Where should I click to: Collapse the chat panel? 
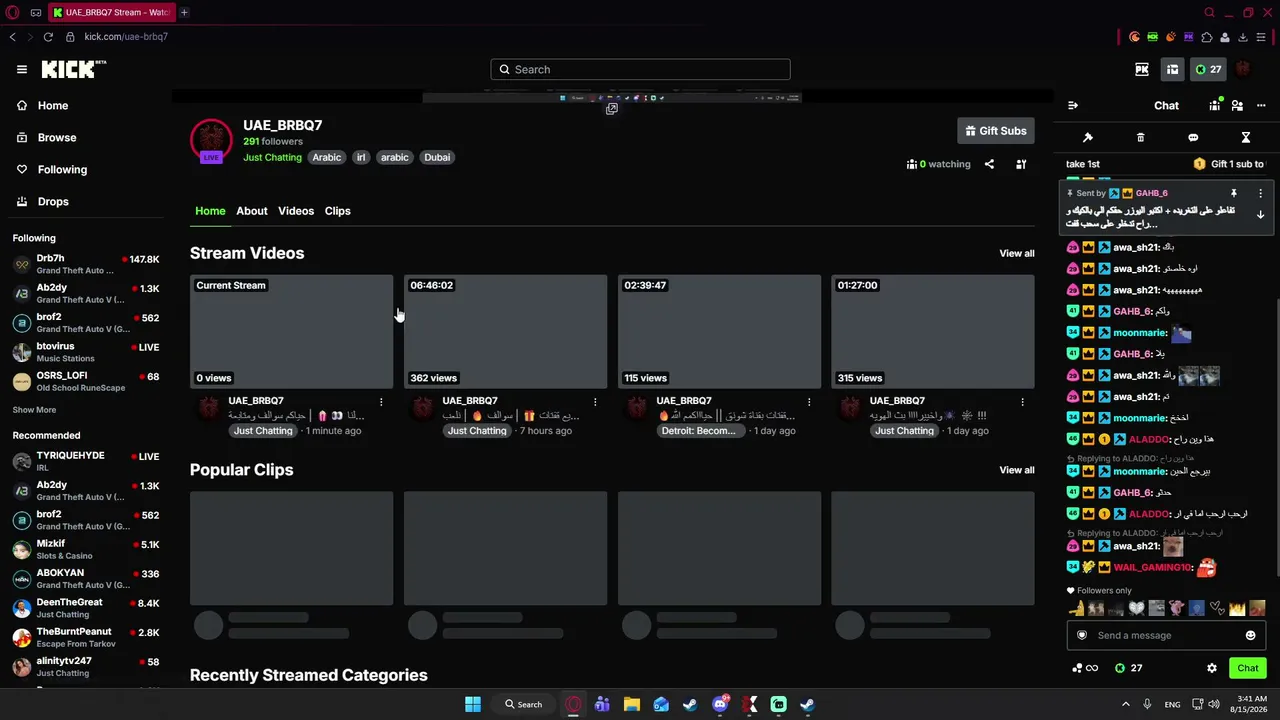click(1073, 105)
